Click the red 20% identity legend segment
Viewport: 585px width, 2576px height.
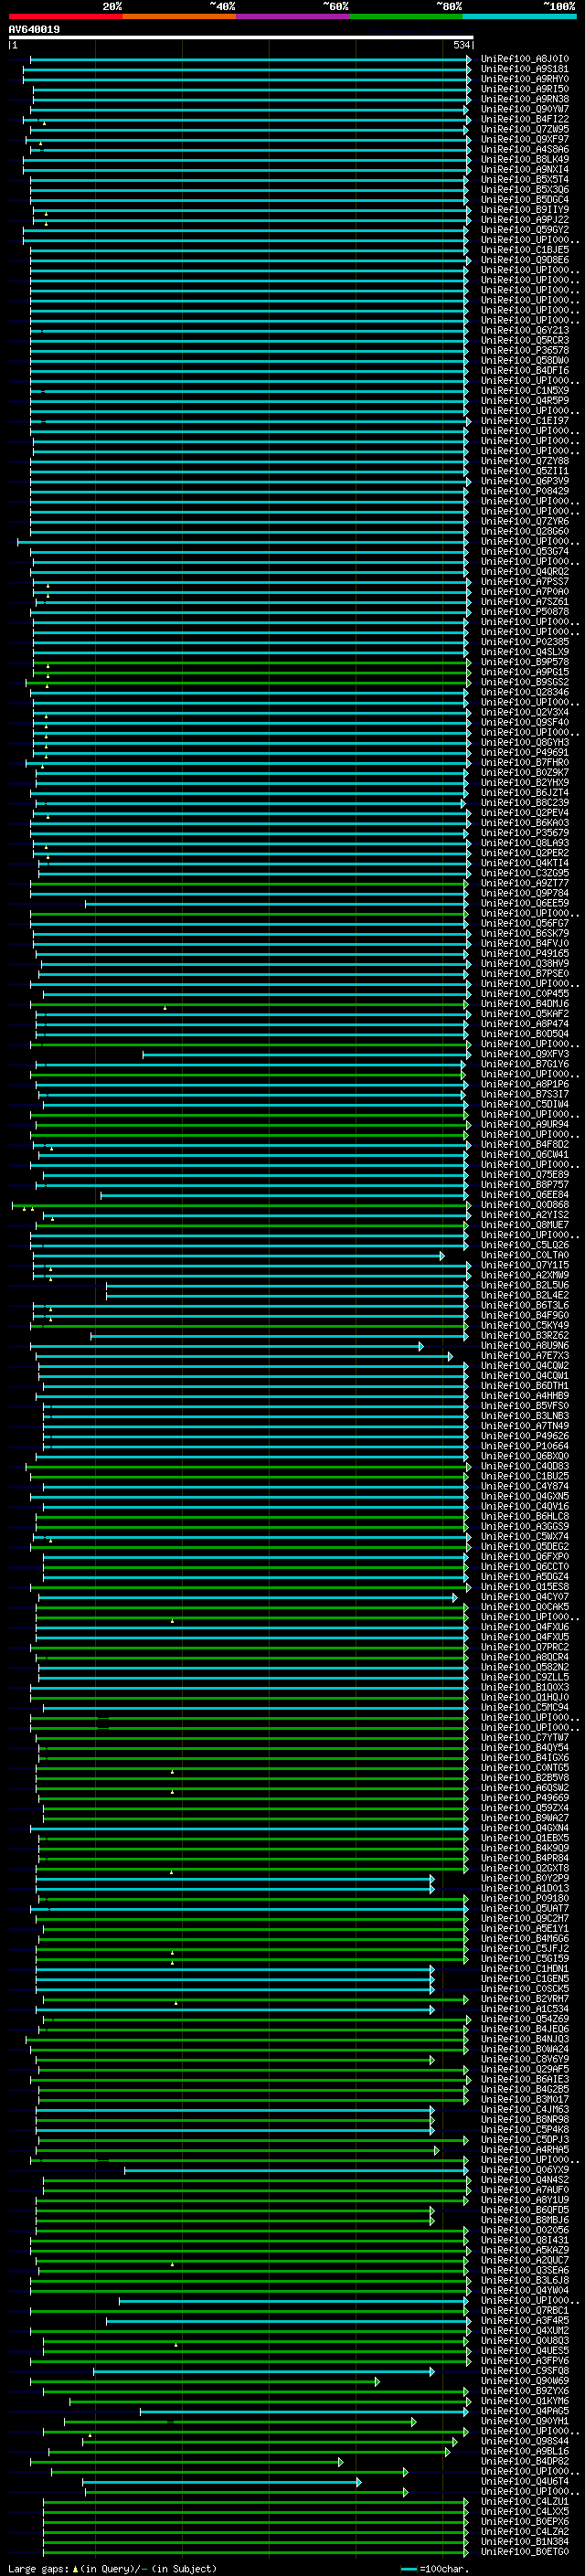coord(66,16)
